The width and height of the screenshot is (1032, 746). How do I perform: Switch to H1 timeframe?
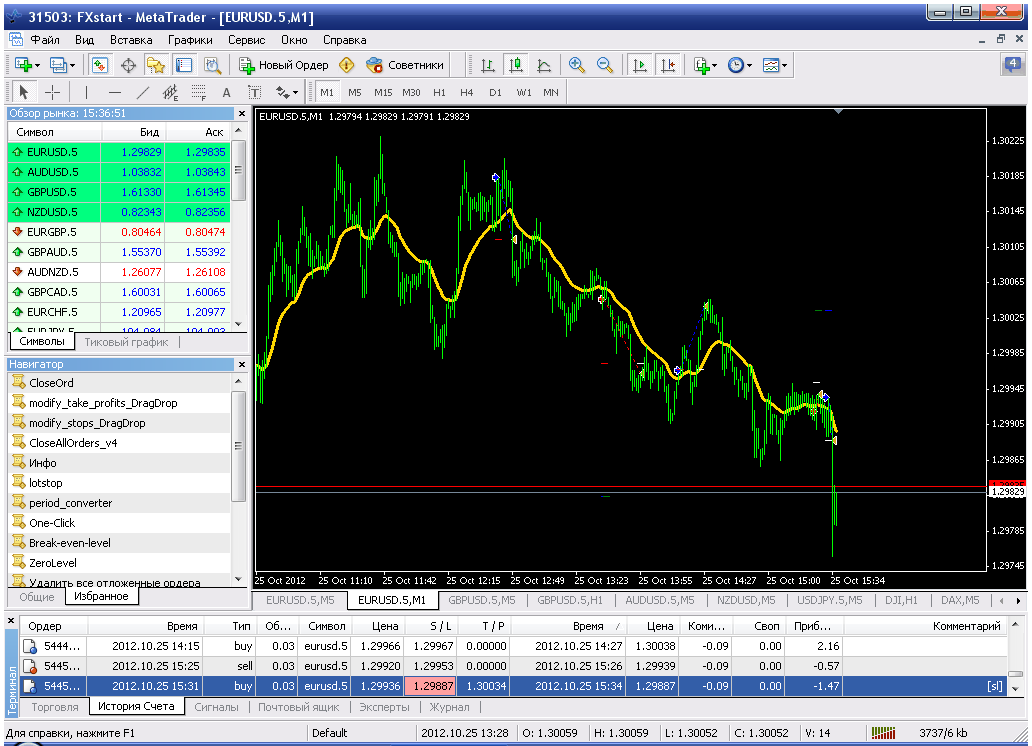tap(440, 93)
